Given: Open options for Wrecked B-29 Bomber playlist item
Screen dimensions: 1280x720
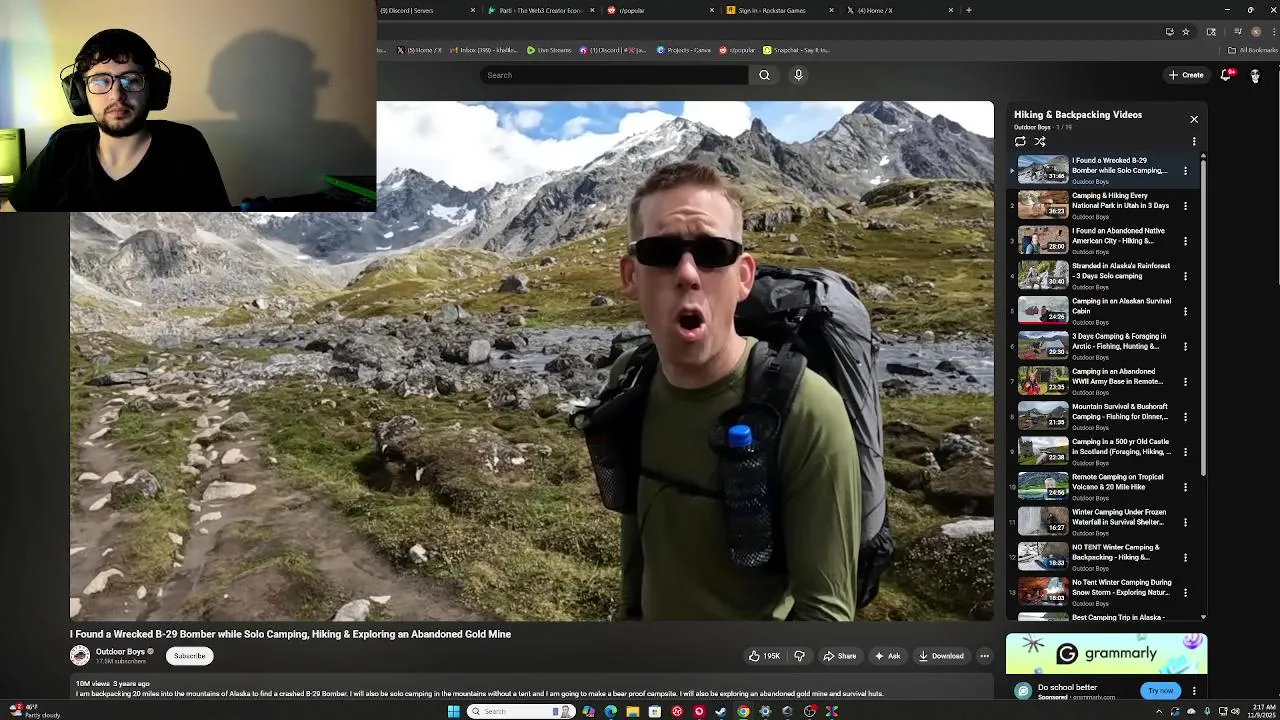Looking at the screenshot, I should click(1186, 171).
